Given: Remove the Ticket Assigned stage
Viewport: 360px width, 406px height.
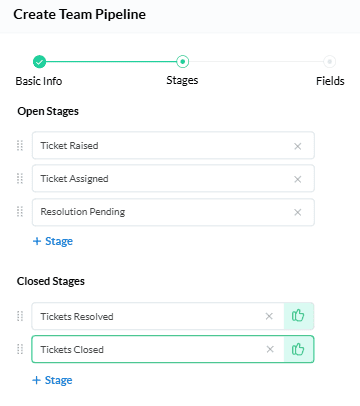Looking at the screenshot, I should click(298, 179).
